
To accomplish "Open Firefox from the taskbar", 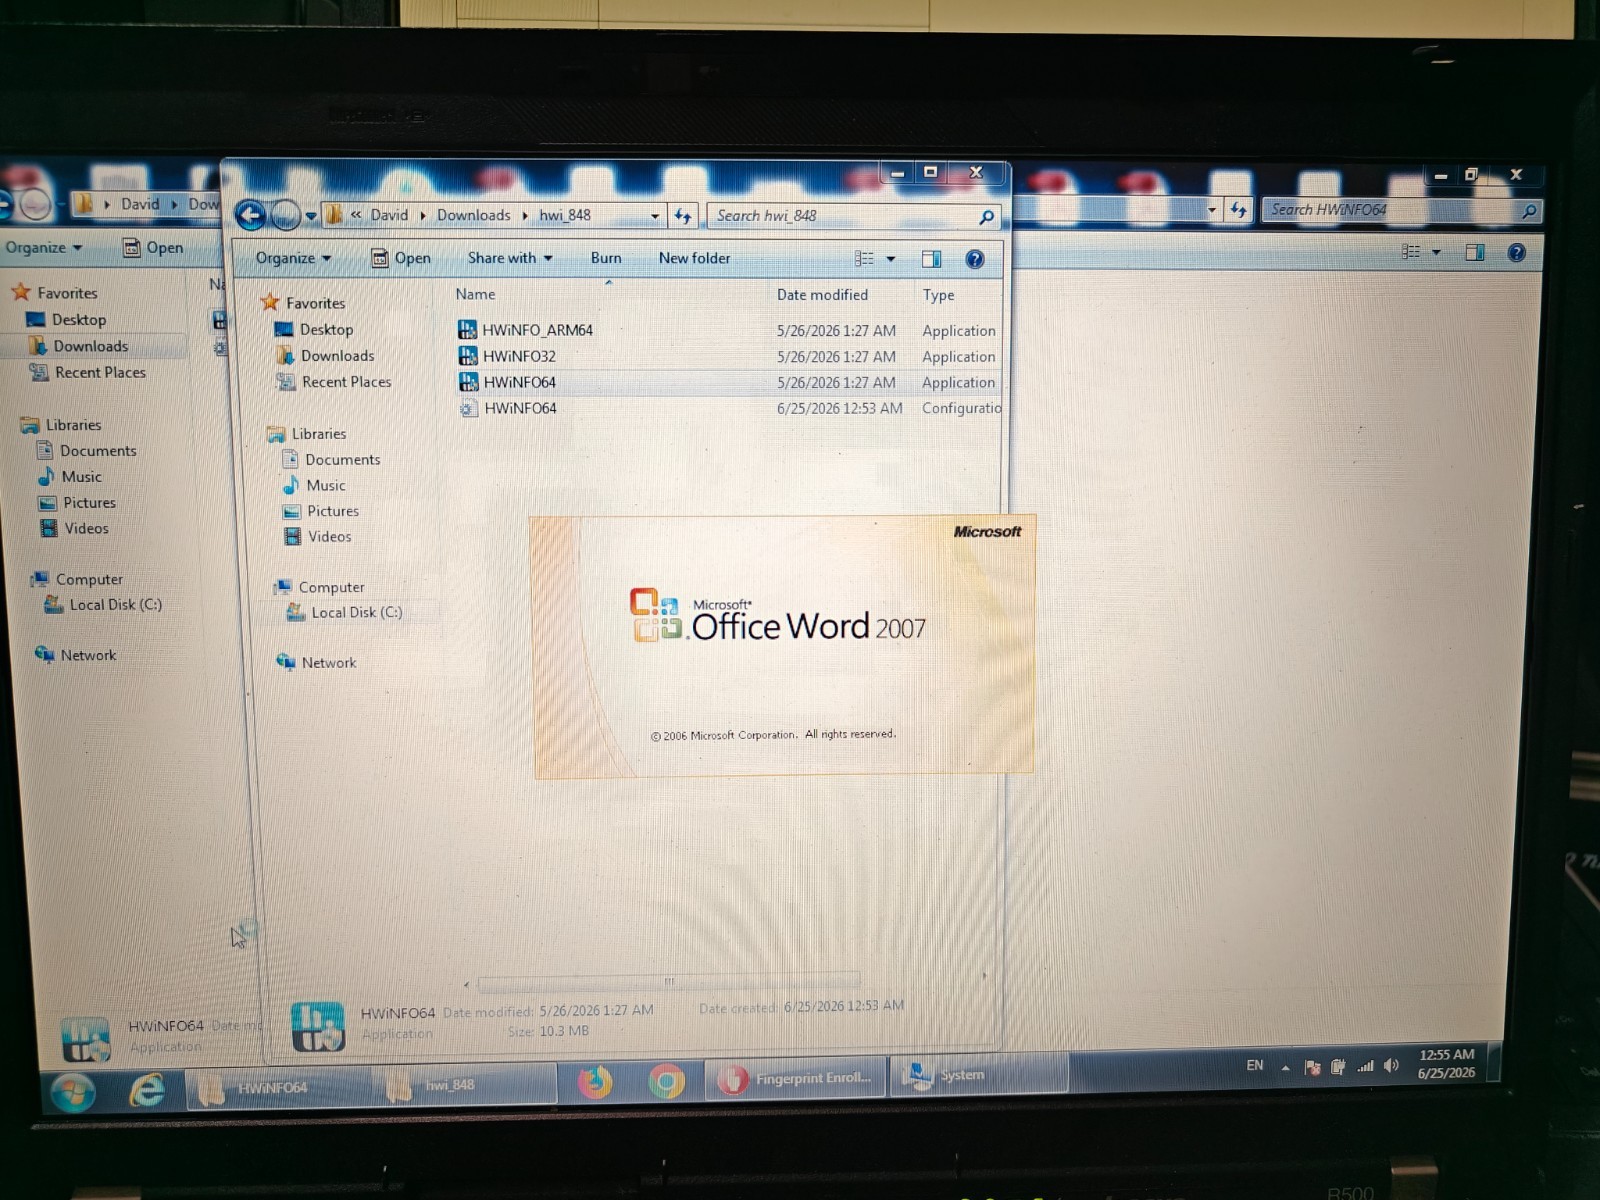I will pos(595,1082).
